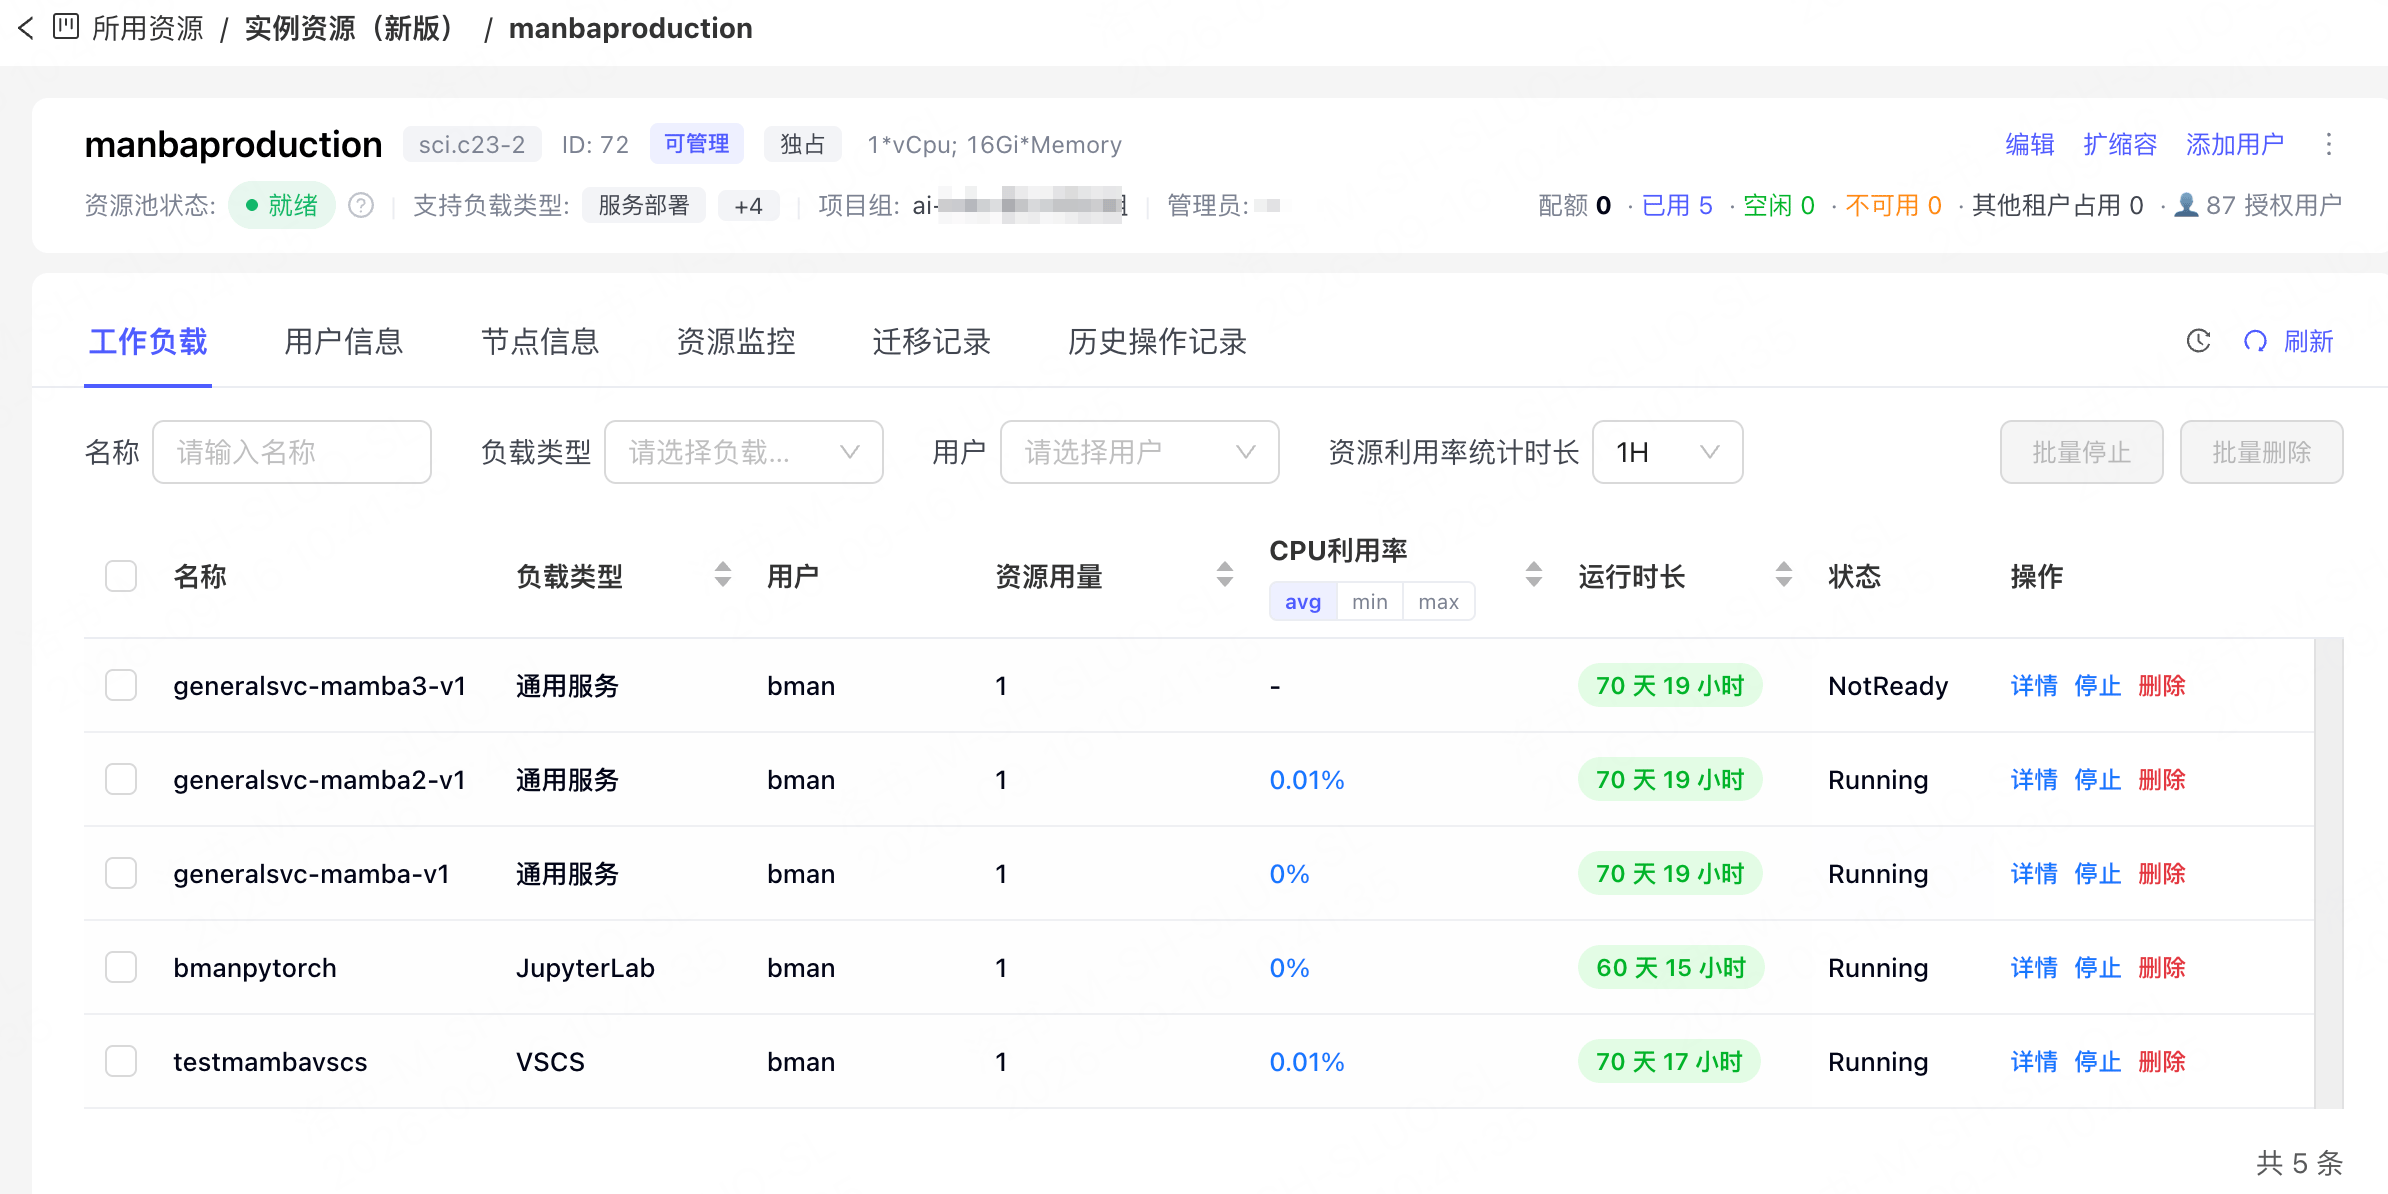
Task: Switch to the 历史操作记录 tab
Action: pos(1157,342)
